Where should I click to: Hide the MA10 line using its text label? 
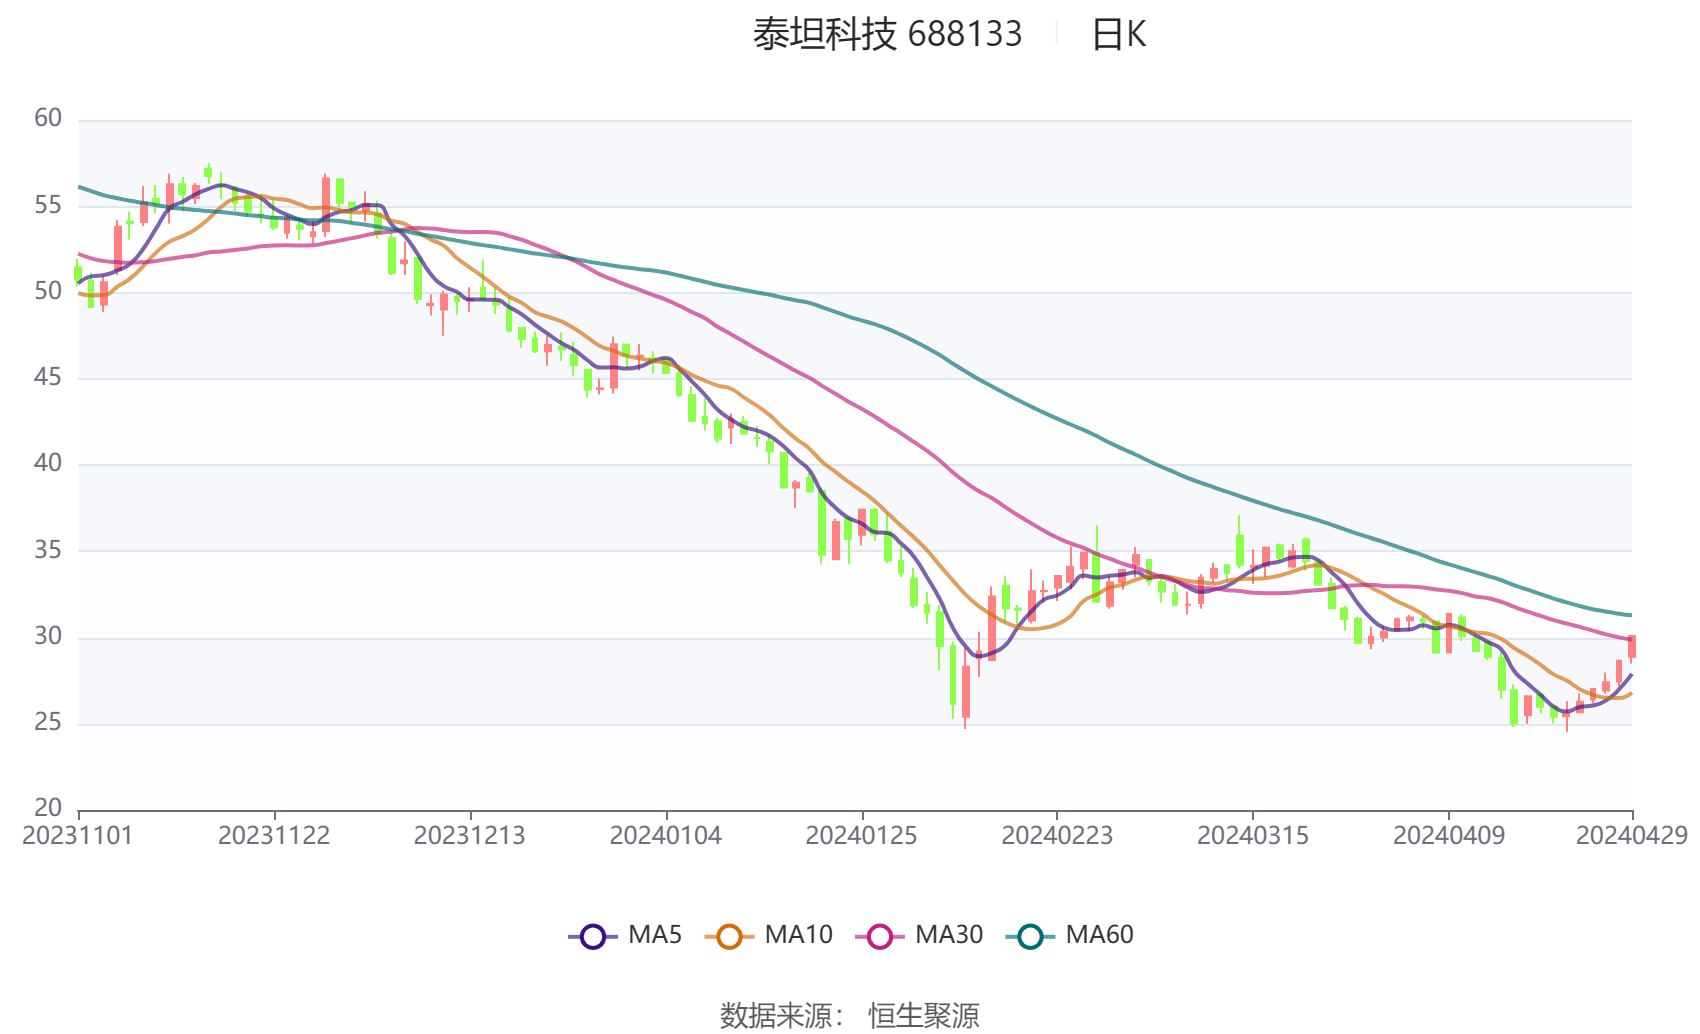[x=798, y=935]
